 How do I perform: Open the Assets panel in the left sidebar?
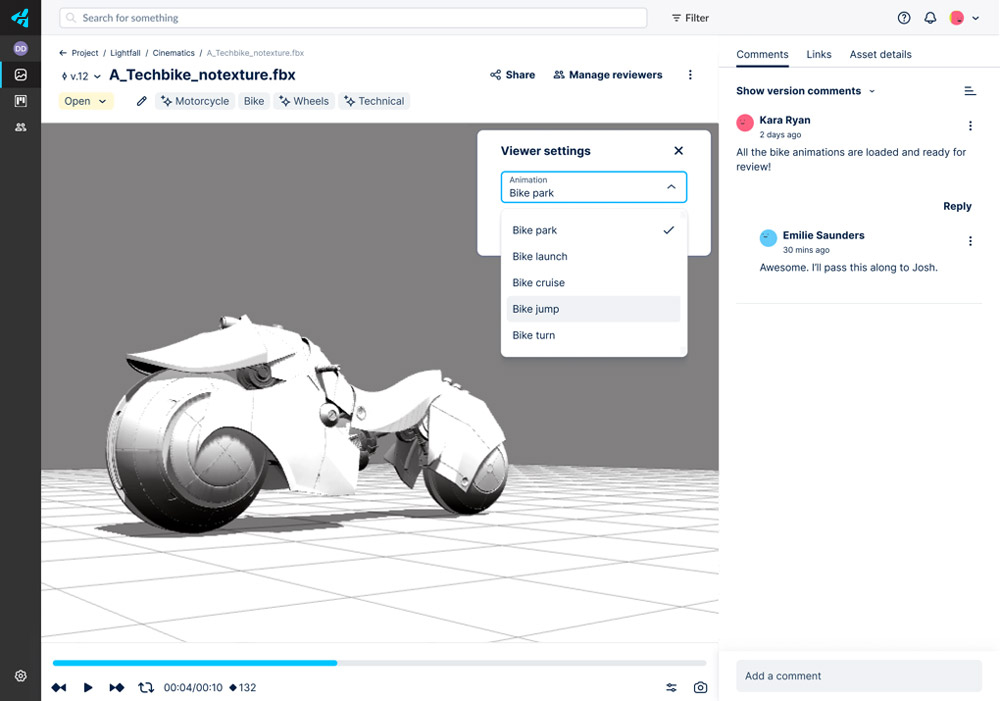[20, 74]
